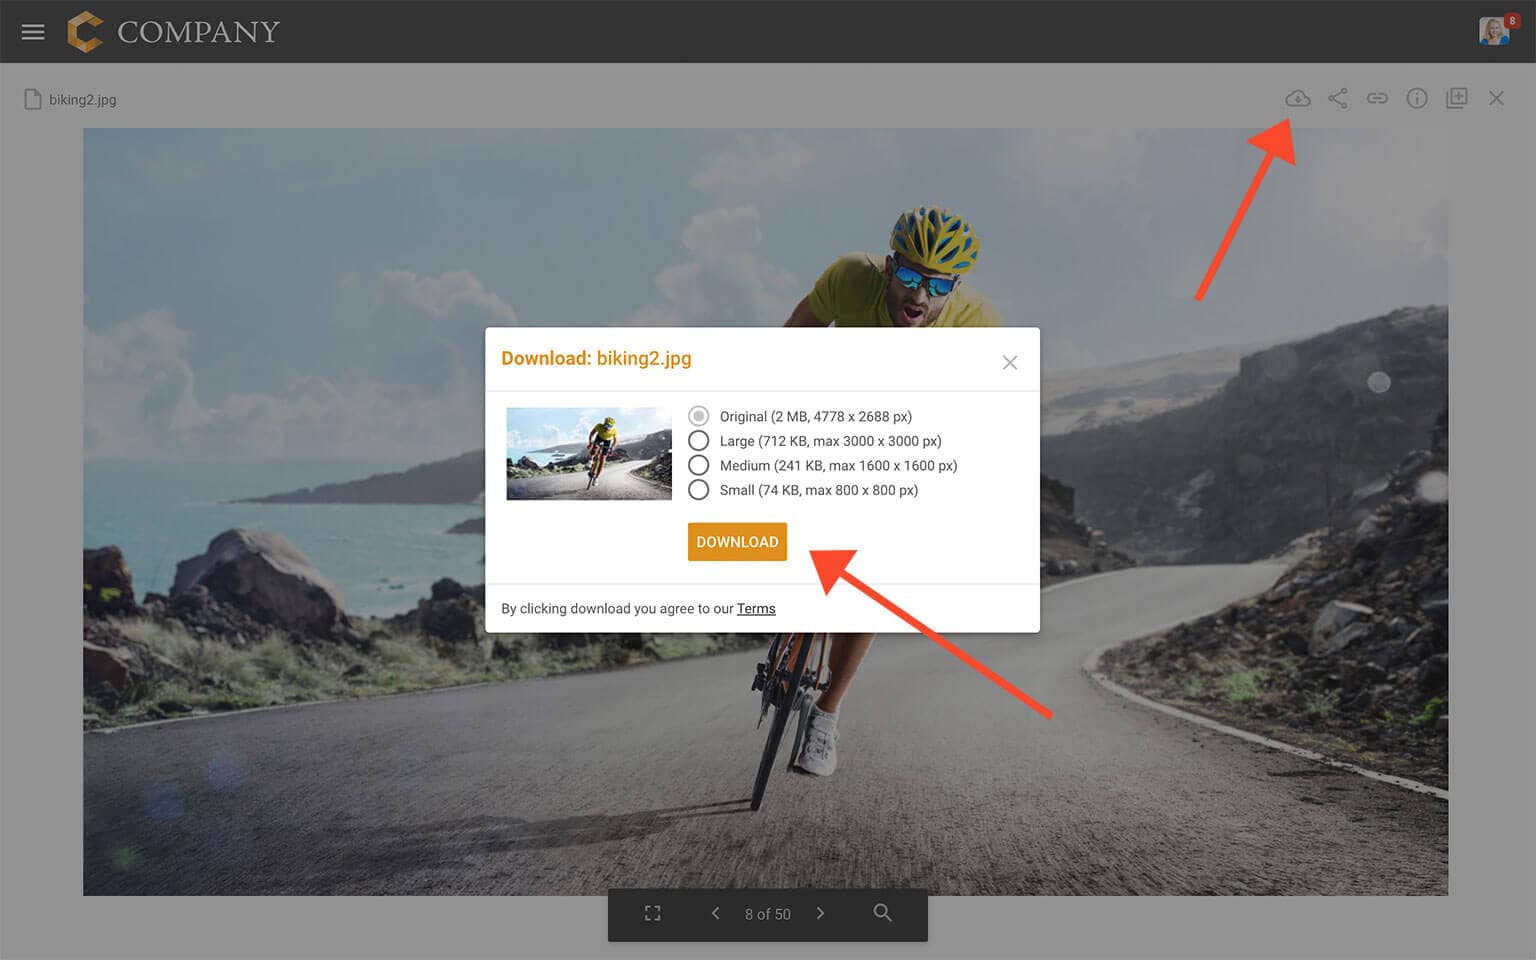The image size is (1536, 960).
Task: Click the cloud download icon
Action: coord(1297,98)
